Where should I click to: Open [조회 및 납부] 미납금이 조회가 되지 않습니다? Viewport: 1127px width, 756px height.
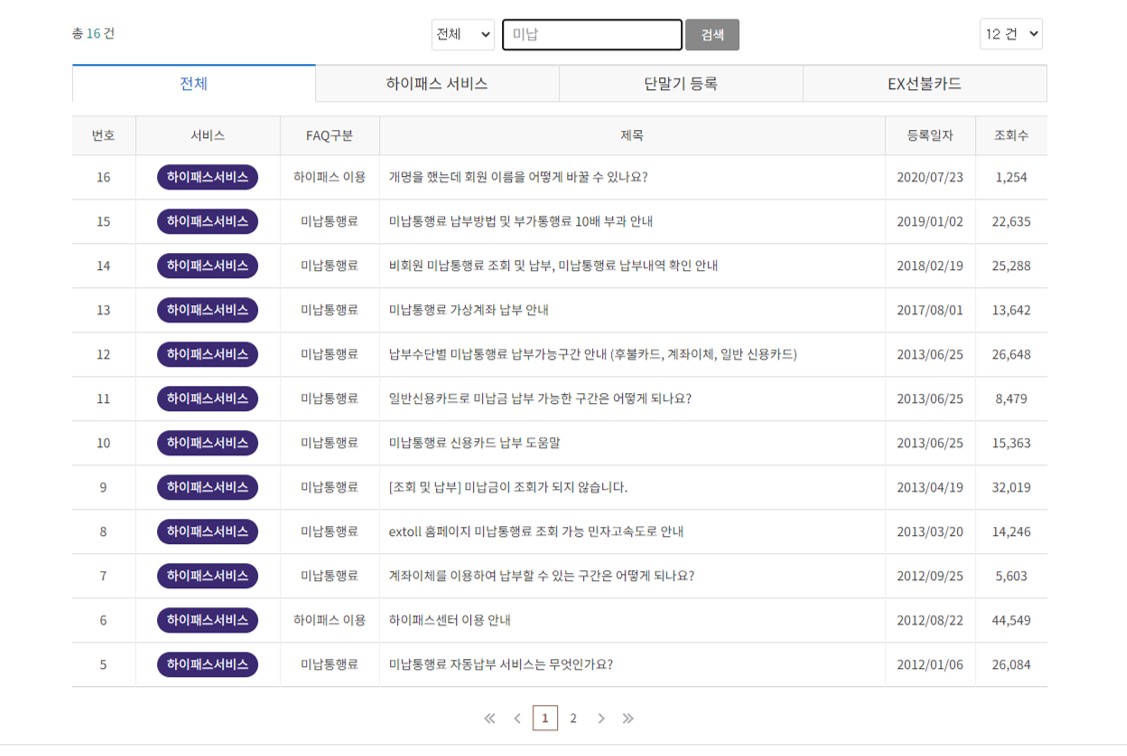pos(508,487)
